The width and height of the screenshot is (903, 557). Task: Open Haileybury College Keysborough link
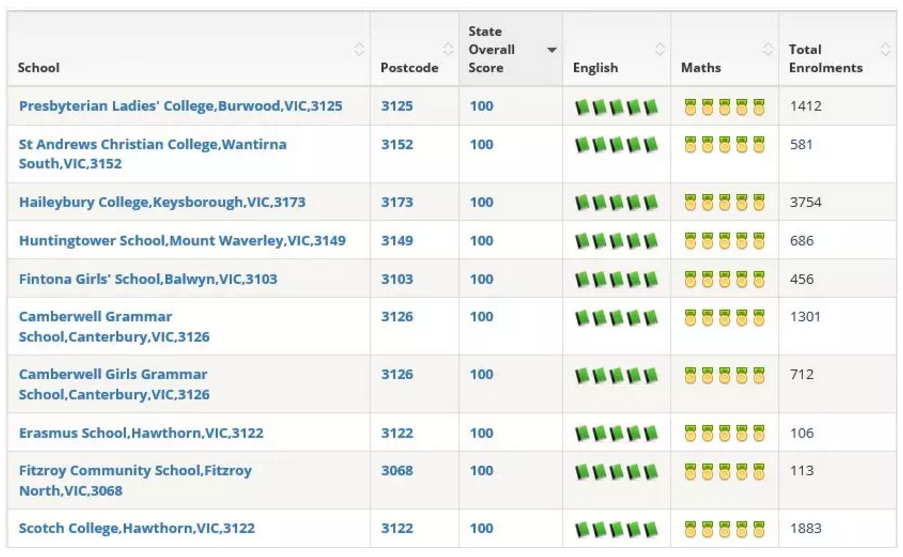click(162, 202)
